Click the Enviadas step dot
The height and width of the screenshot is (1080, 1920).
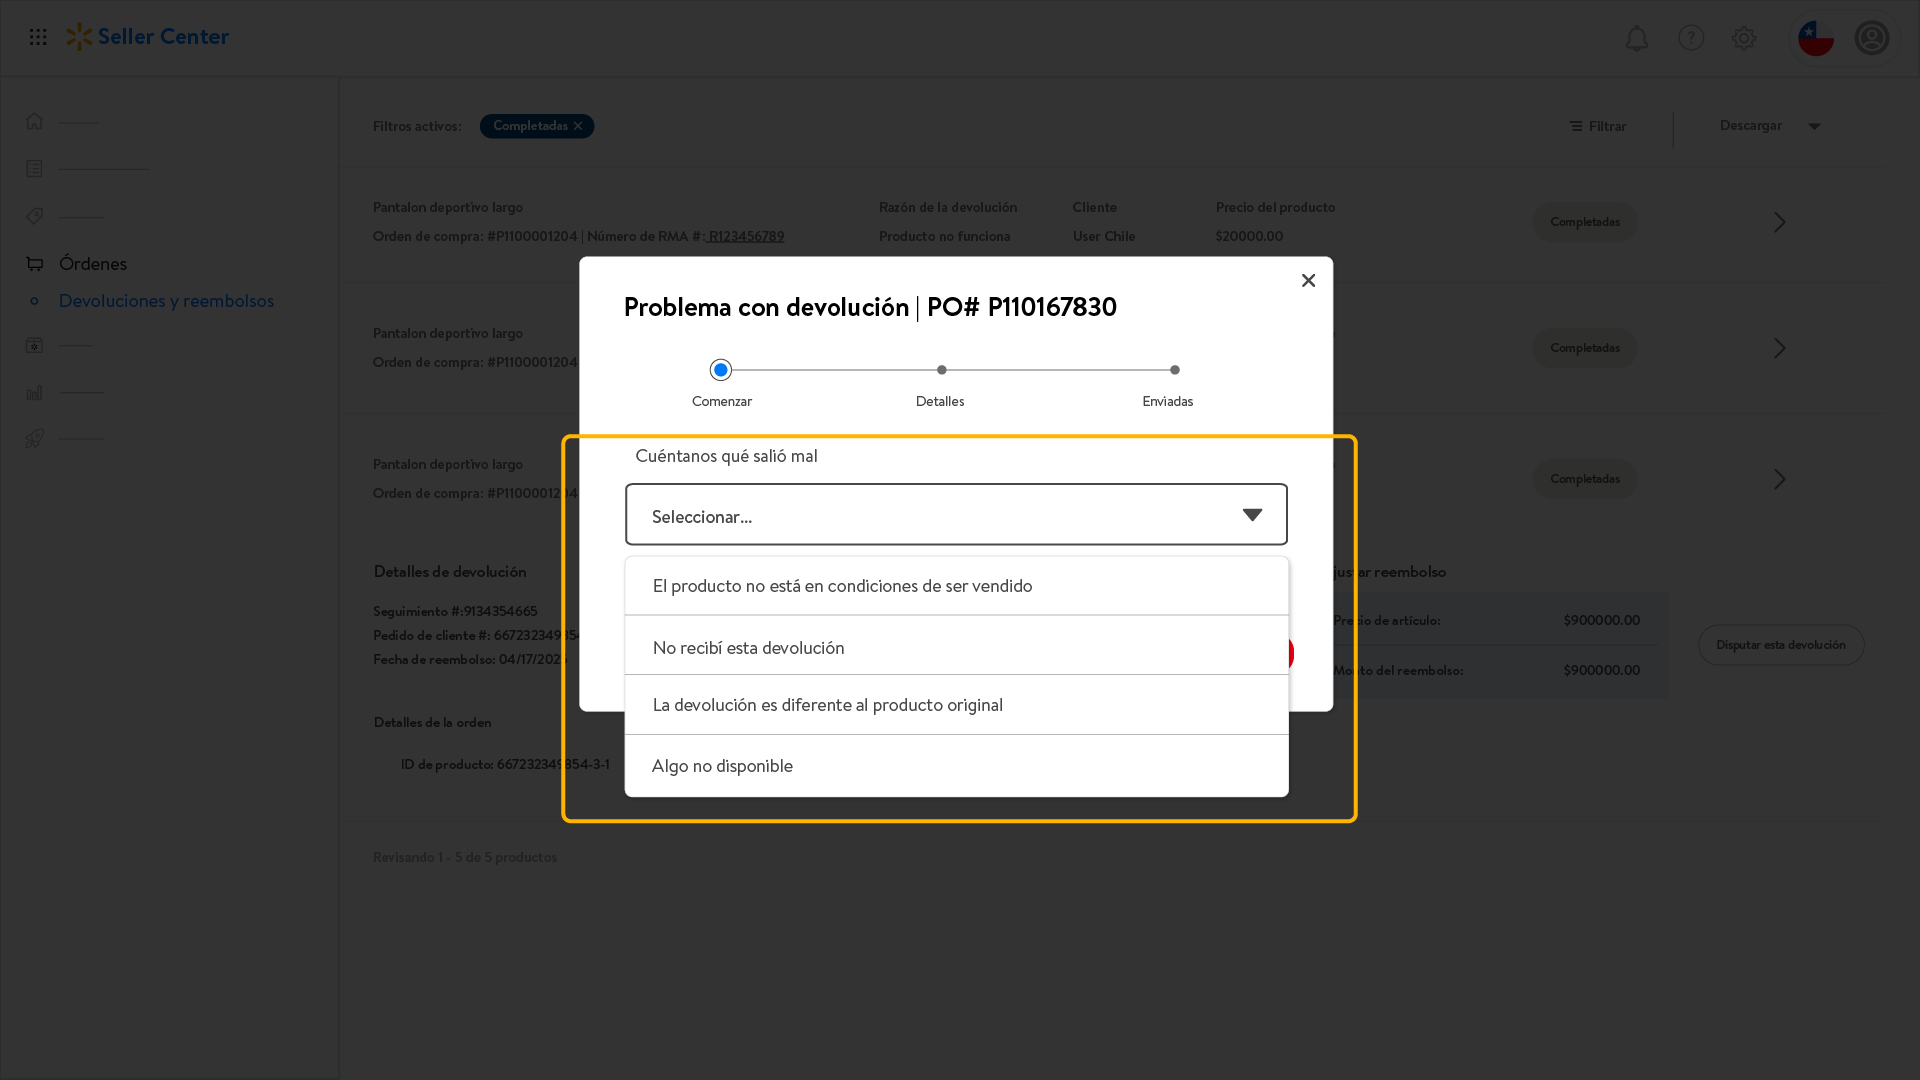pos(1175,370)
